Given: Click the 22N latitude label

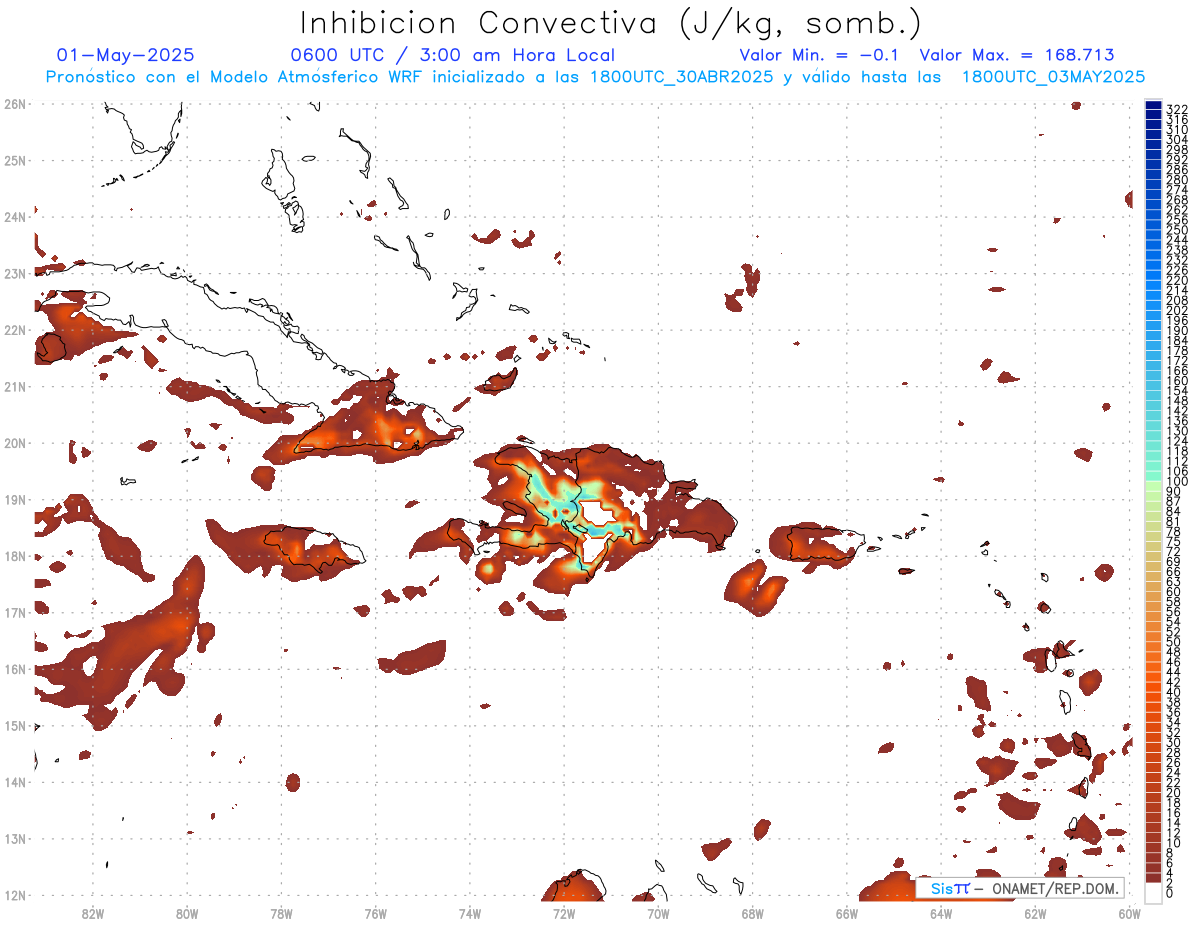Looking at the screenshot, I should [x=14, y=330].
